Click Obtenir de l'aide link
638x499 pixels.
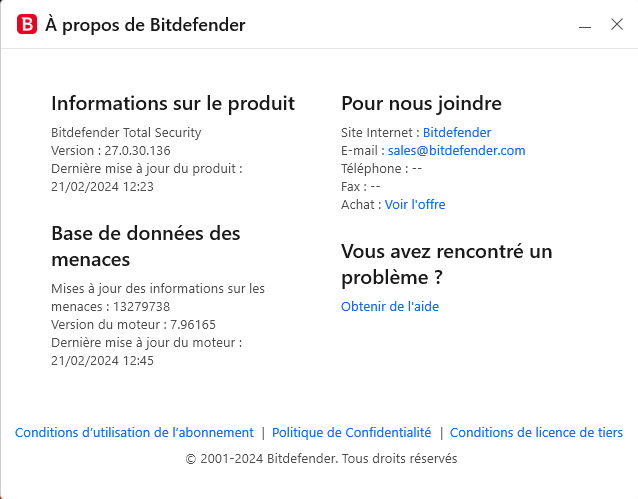[x=390, y=306]
